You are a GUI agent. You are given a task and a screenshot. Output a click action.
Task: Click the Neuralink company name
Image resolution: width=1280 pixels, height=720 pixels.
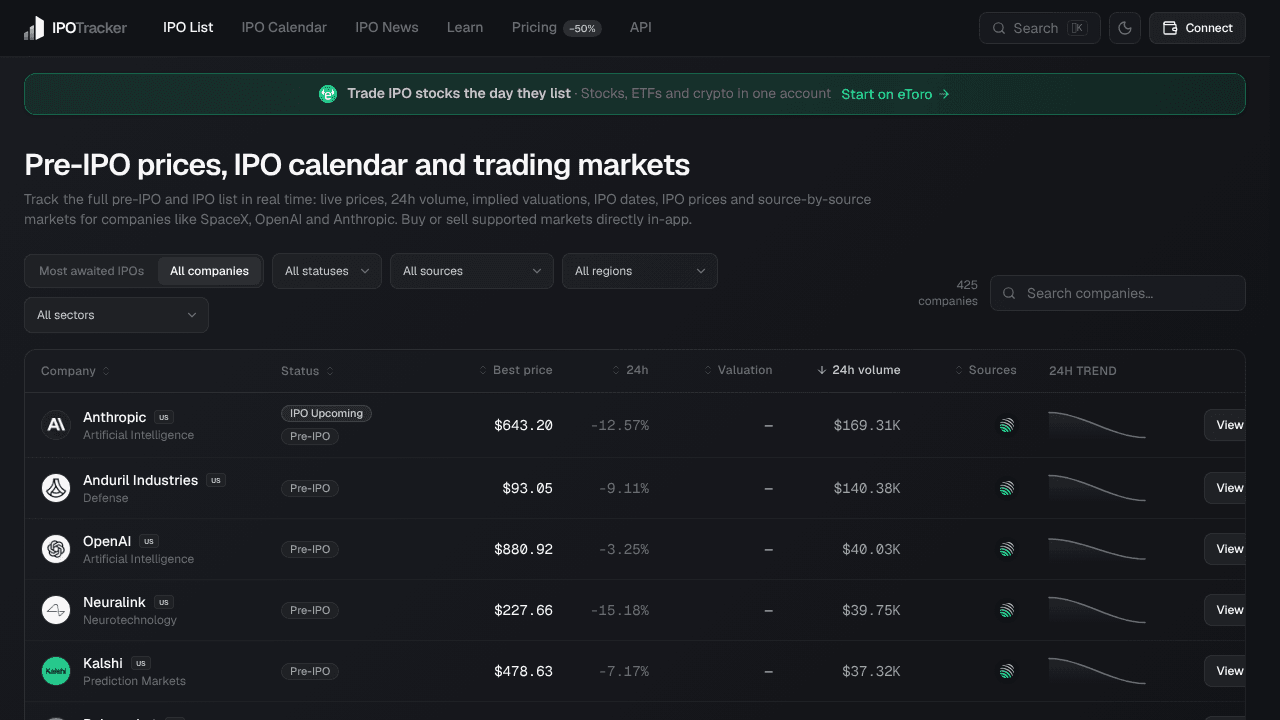(x=114, y=602)
